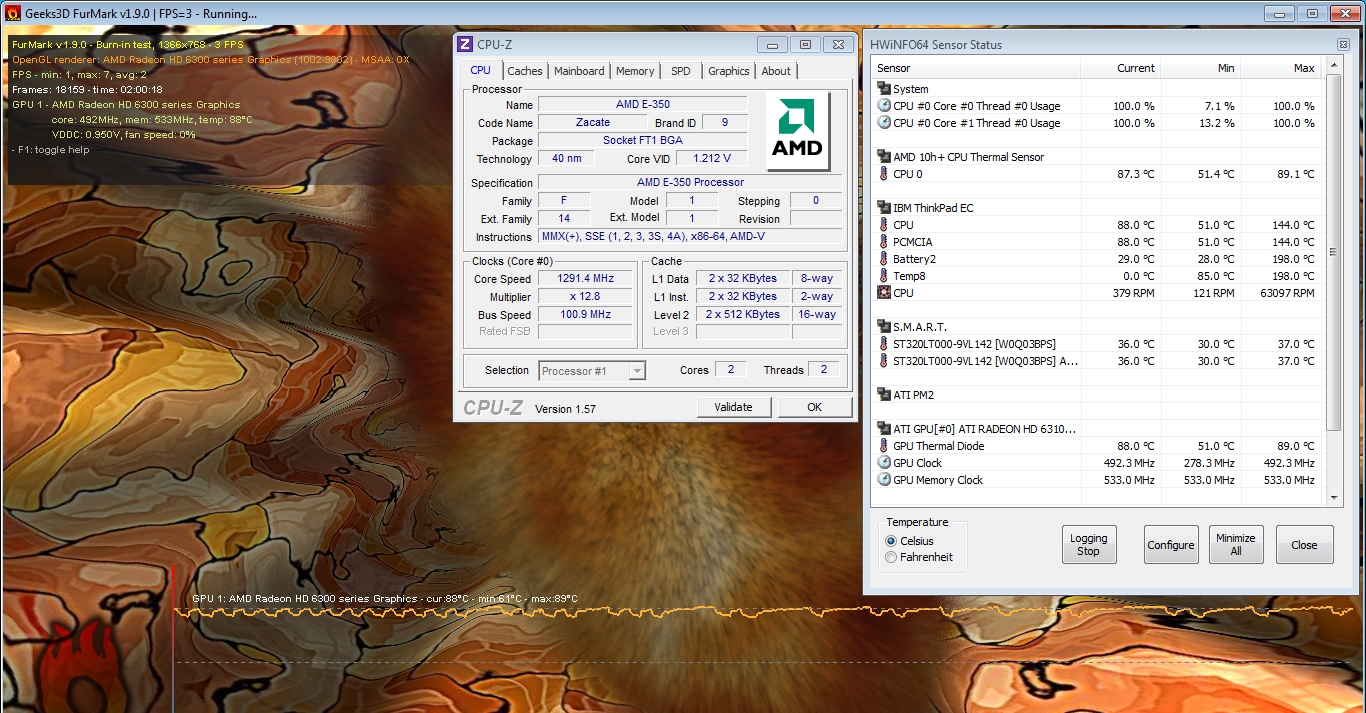Click the Code Name Zacate field
This screenshot has height=713, width=1366.
pos(593,123)
